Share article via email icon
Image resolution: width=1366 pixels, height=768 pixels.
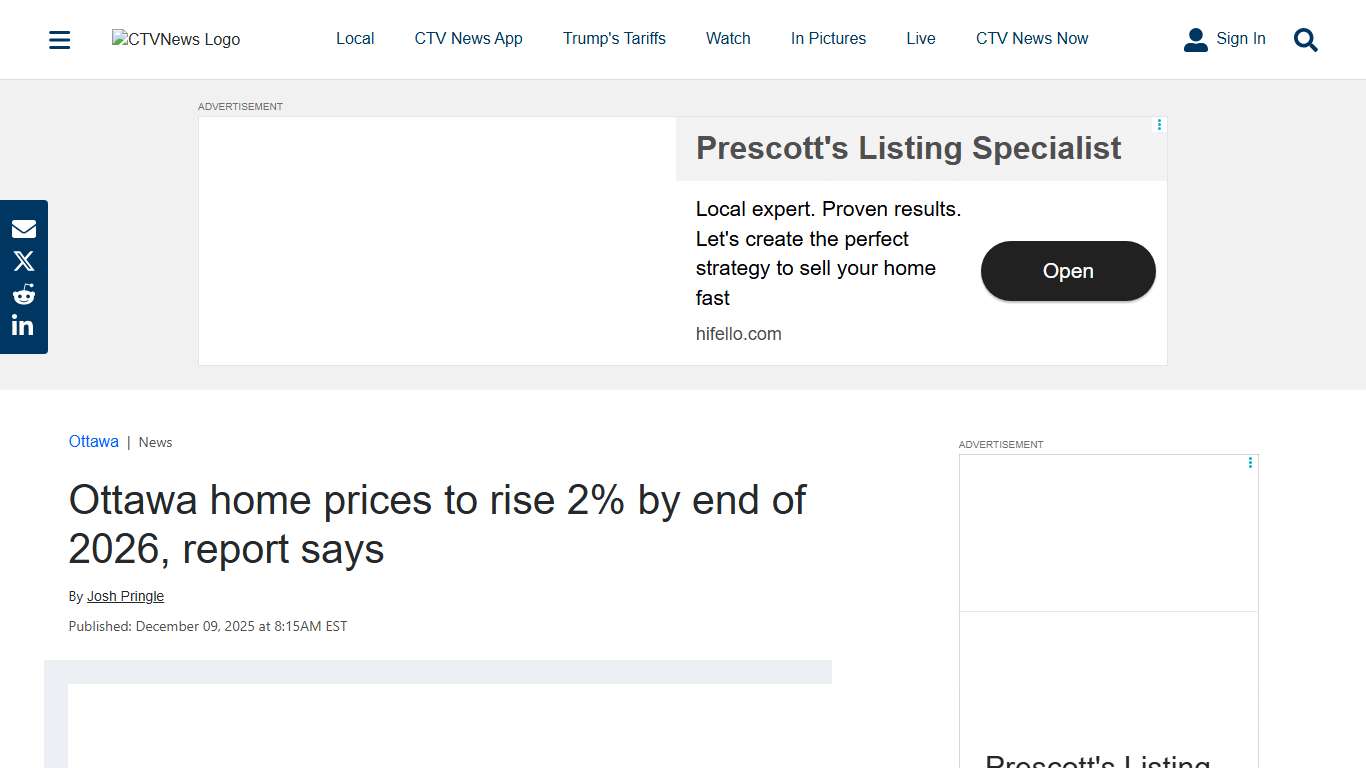click(24, 229)
